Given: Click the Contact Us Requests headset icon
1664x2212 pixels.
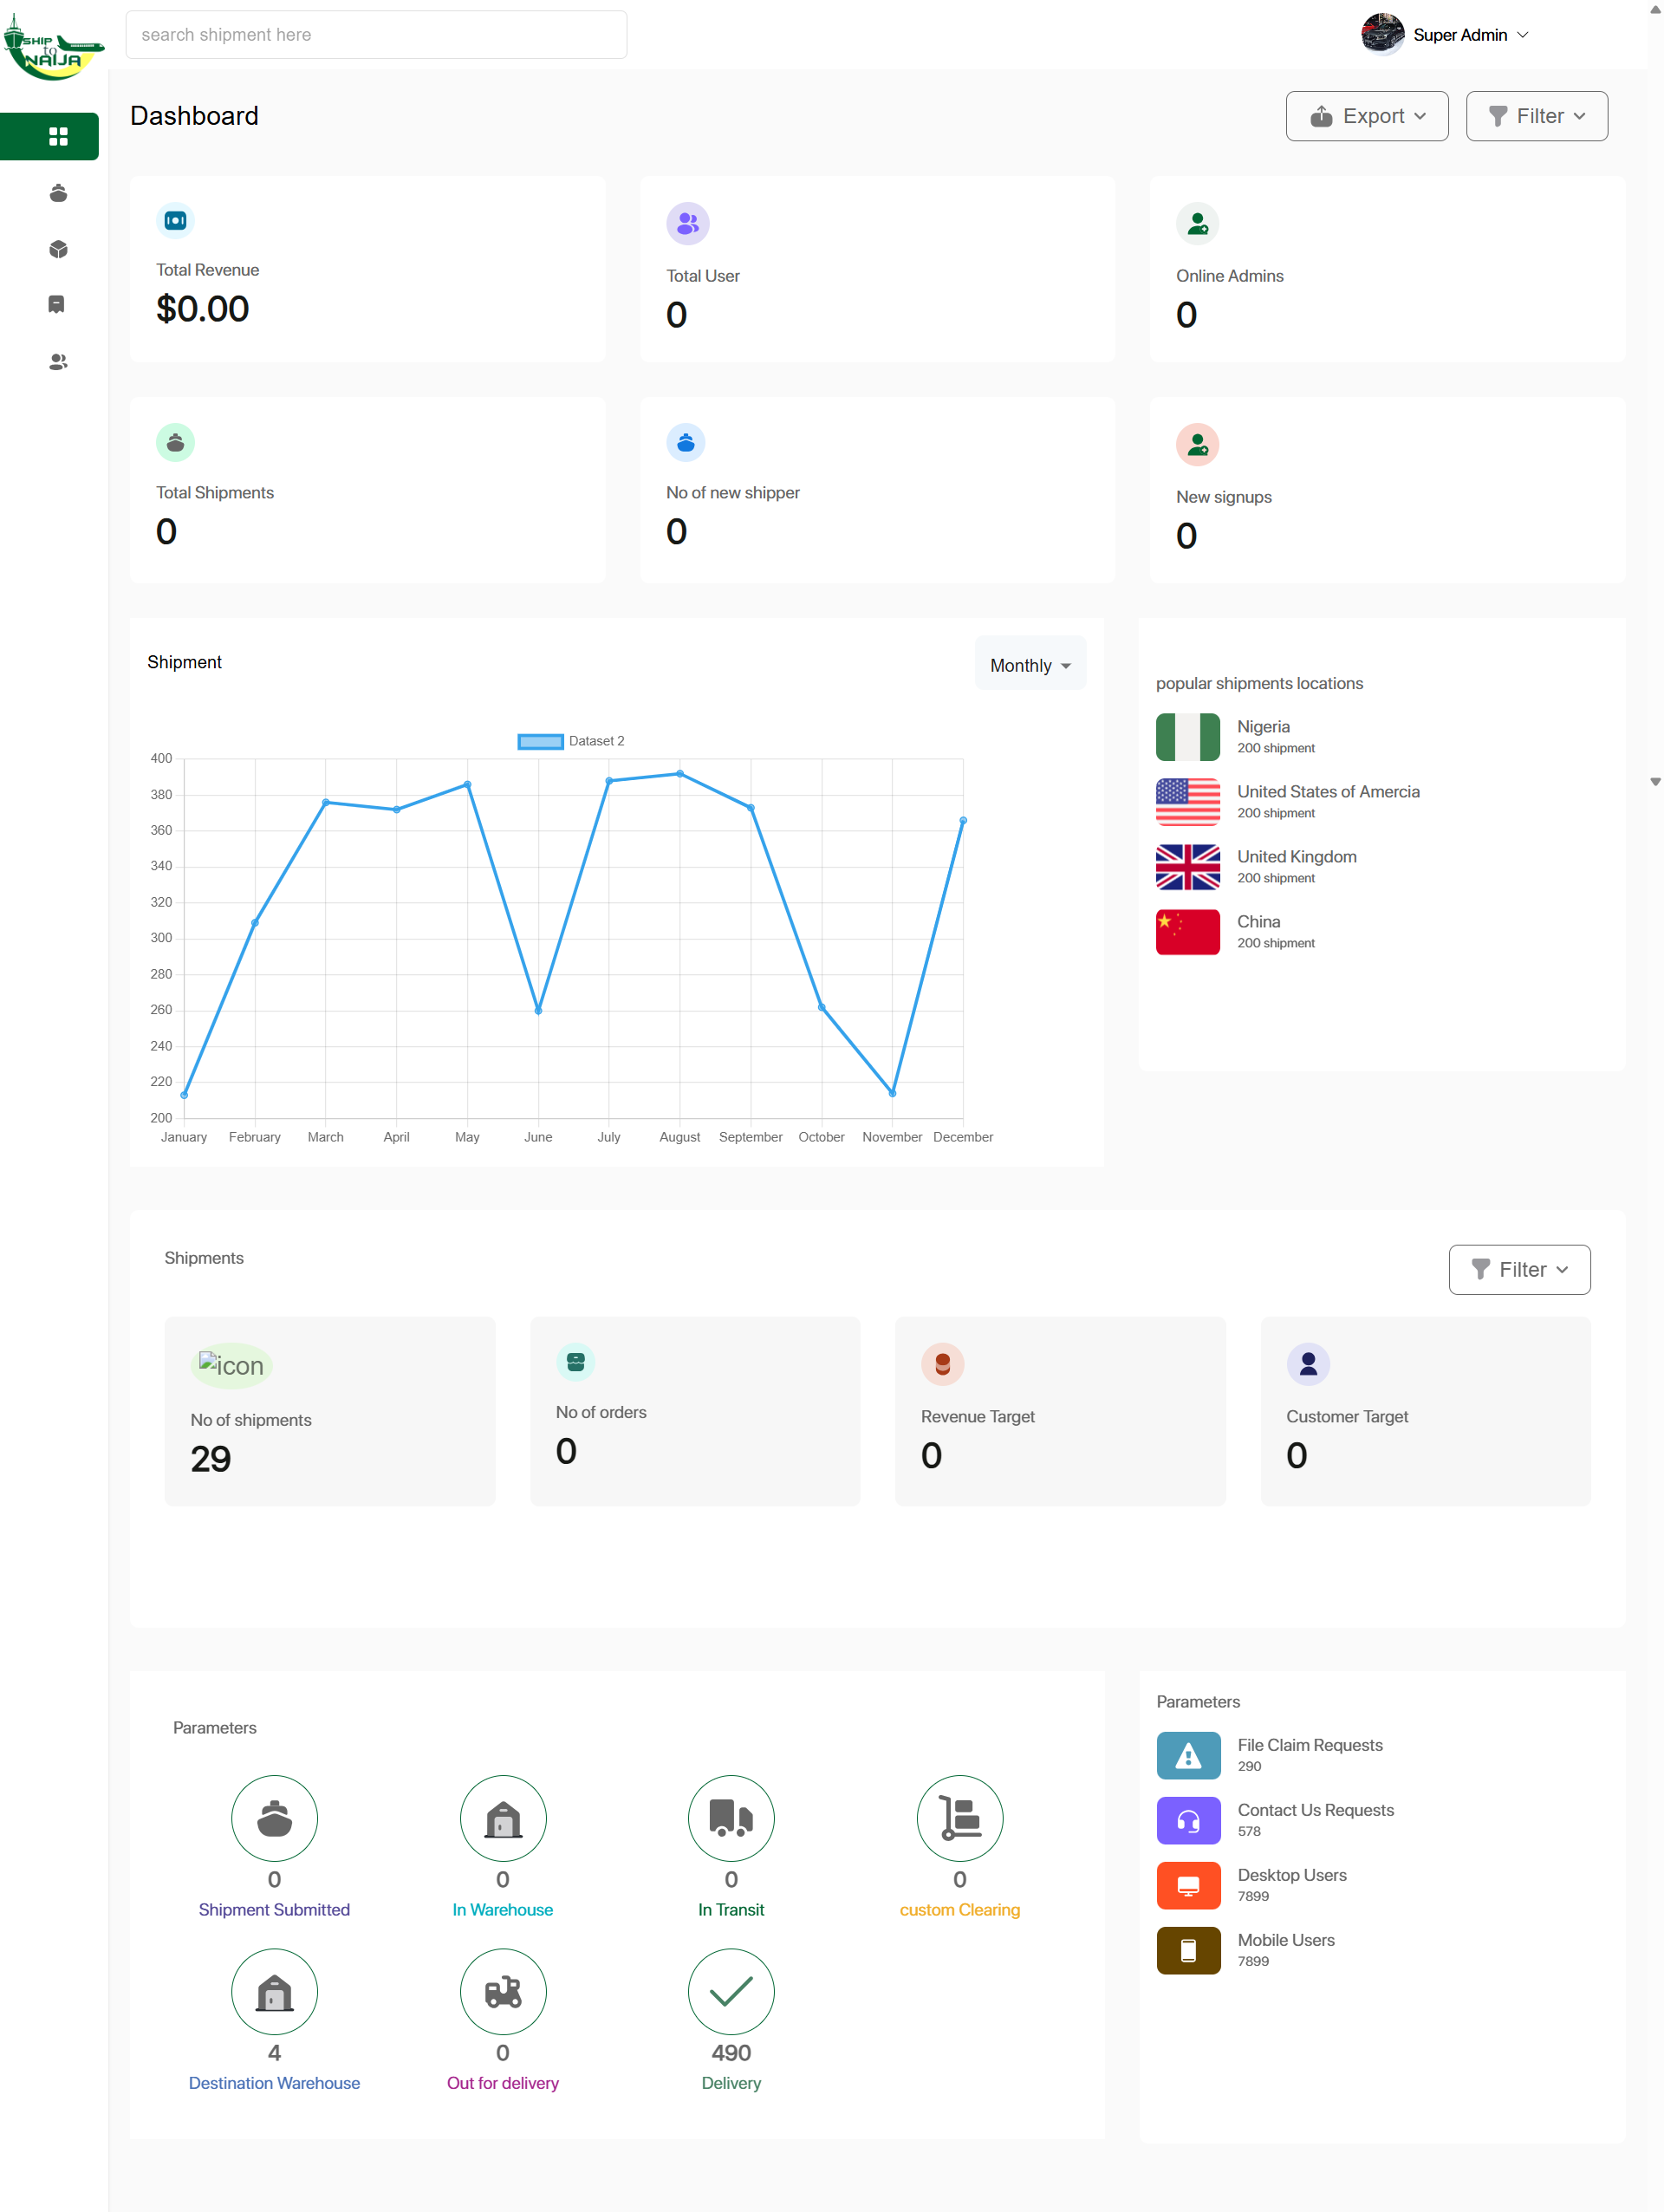Looking at the screenshot, I should [x=1187, y=1820].
